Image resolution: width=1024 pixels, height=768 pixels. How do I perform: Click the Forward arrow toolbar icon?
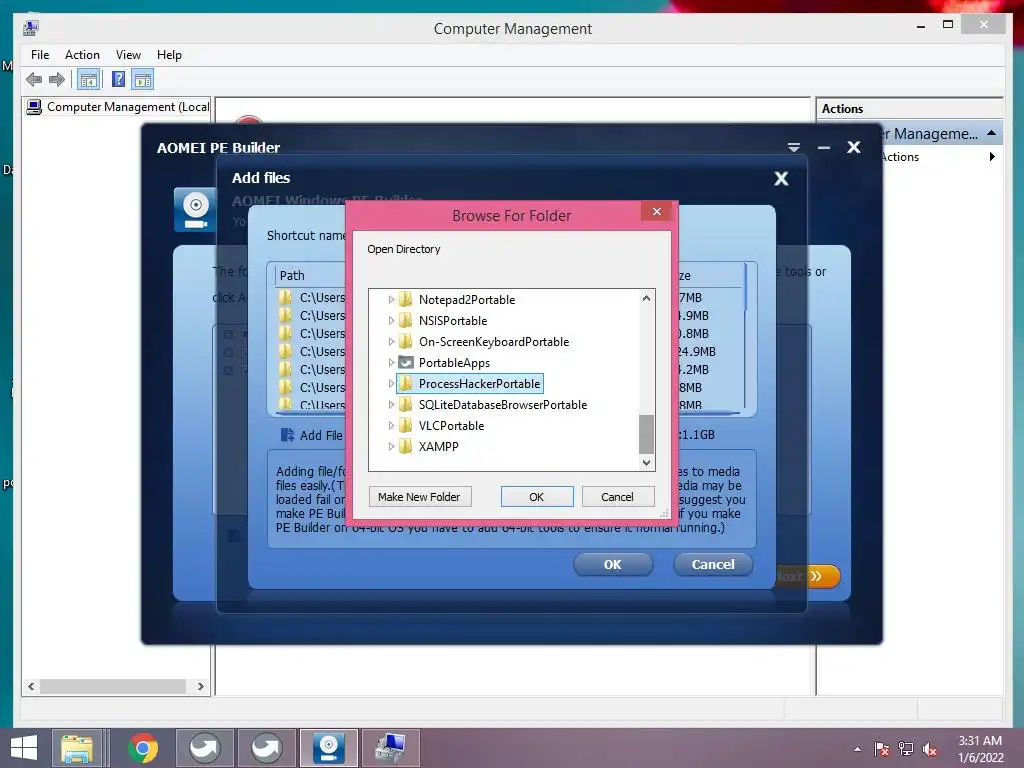pos(57,80)
